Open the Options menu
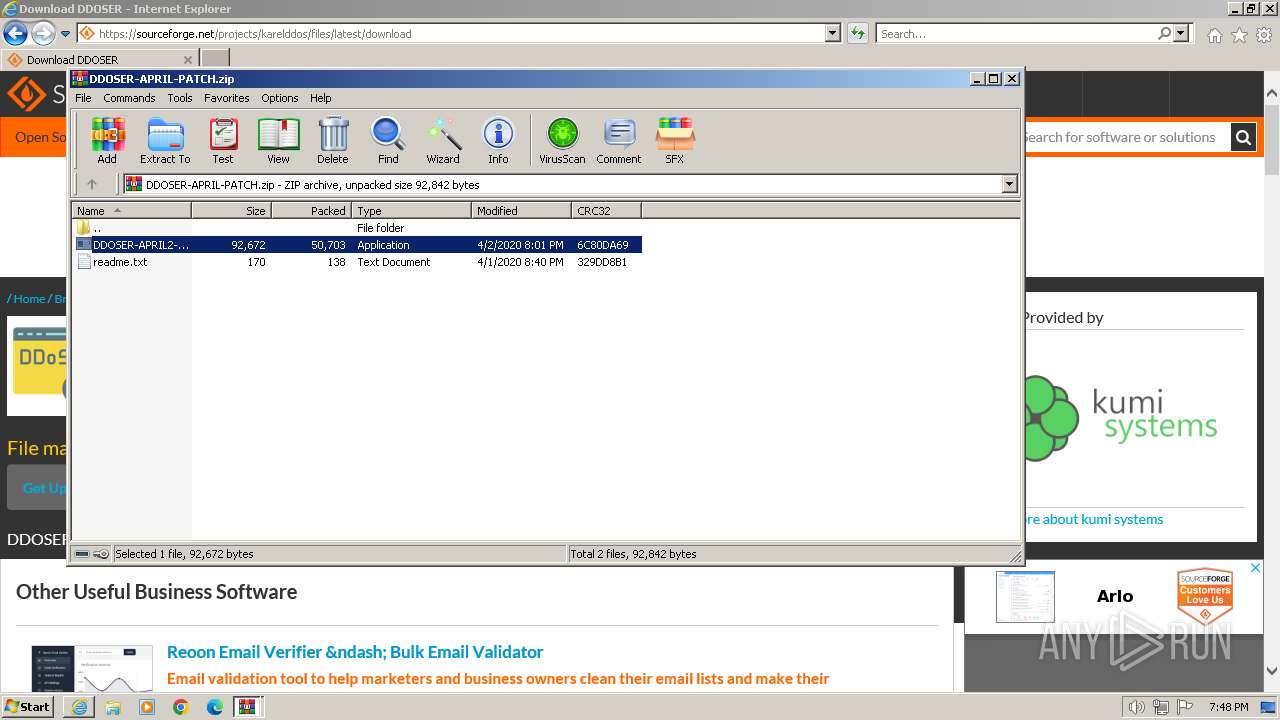This screenshot has width=1280, height=720. coord(280,98)
